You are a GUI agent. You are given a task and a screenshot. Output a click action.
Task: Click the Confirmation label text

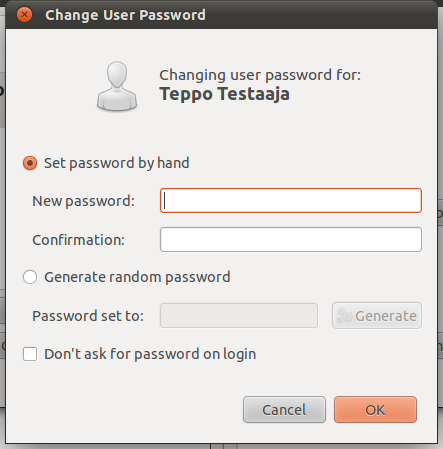78,240
